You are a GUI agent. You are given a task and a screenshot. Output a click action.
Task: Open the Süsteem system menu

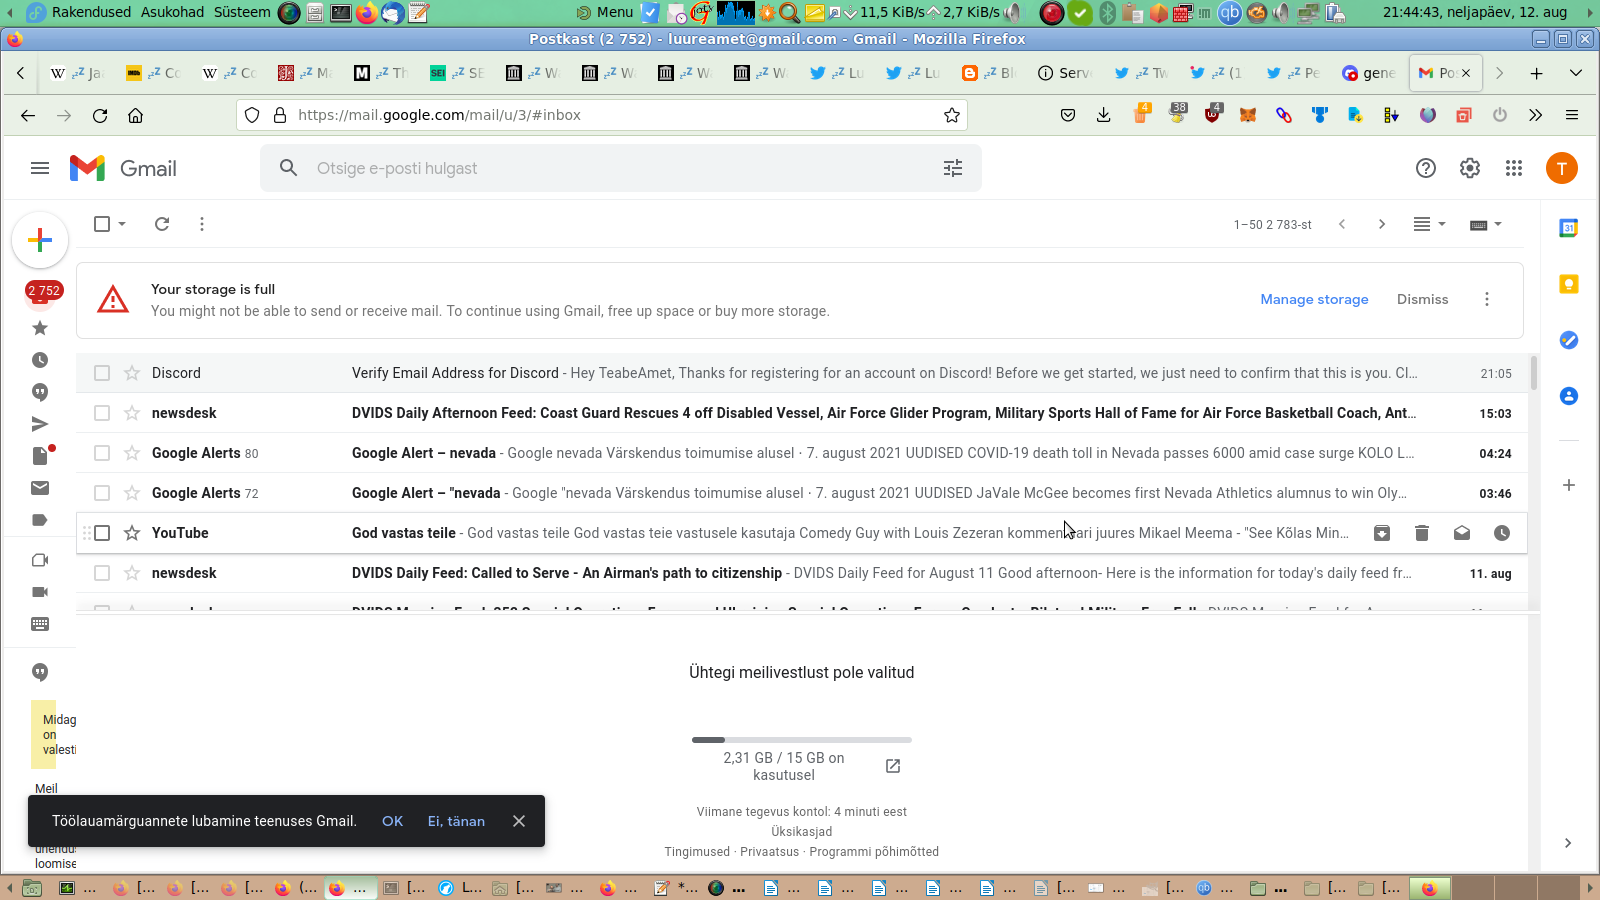point(242,12)
